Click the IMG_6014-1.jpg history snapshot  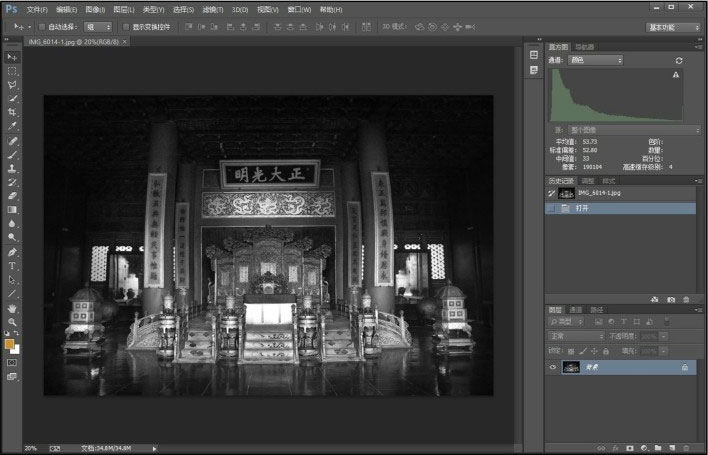coord(597,193)
